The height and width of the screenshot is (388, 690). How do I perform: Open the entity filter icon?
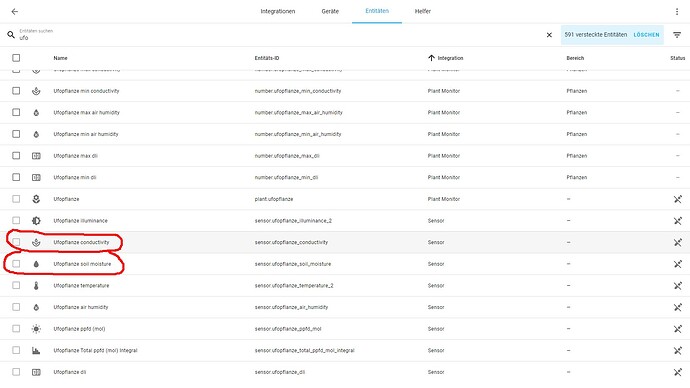coord(677,35)
